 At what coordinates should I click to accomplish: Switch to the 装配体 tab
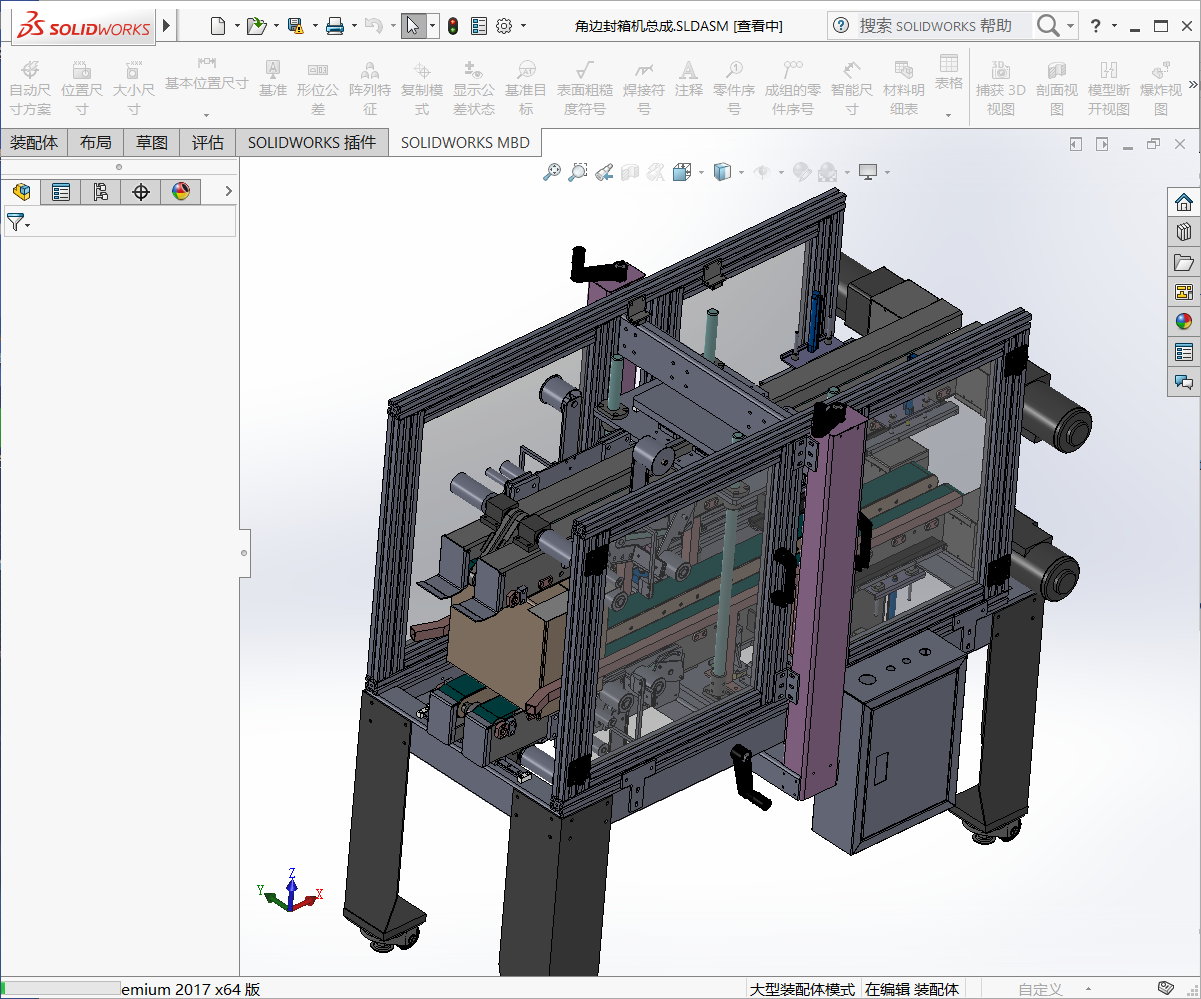pyautogui.click(x=34, y=143)
